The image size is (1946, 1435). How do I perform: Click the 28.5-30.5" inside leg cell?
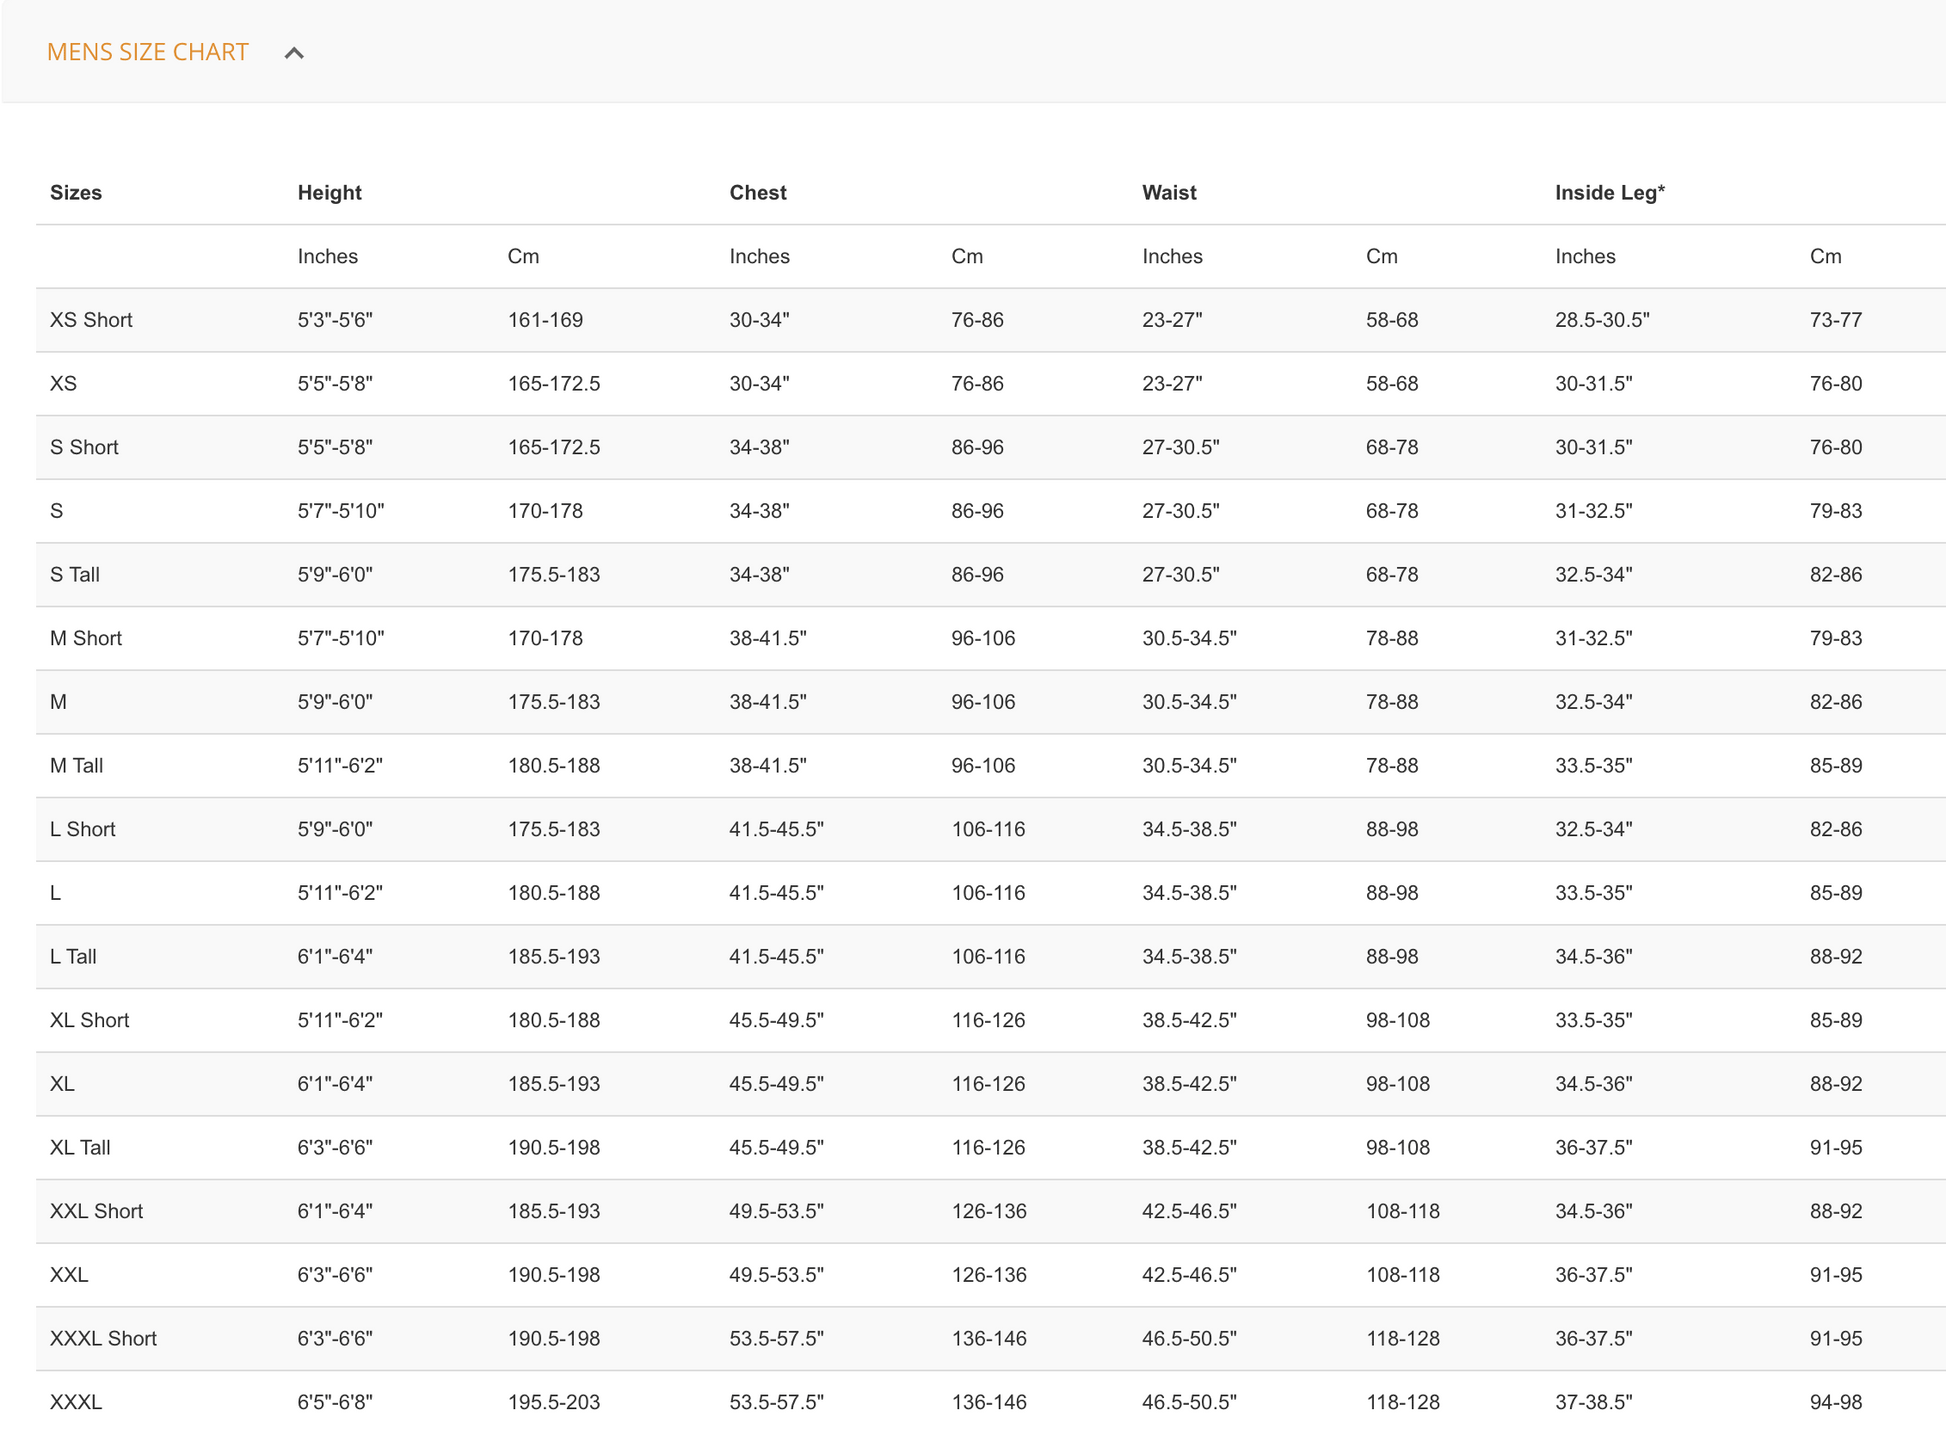point(1602,320)
